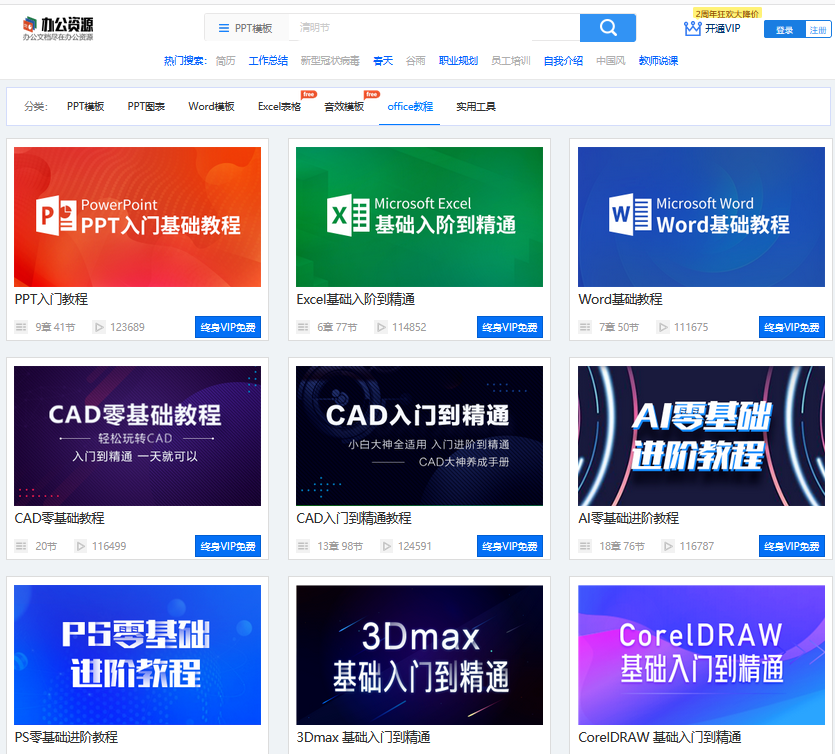The width and height of the screenshot is (835, 754).
Task: Click chapter icon on CAD零基础教程 card
Action: [21, 546]
